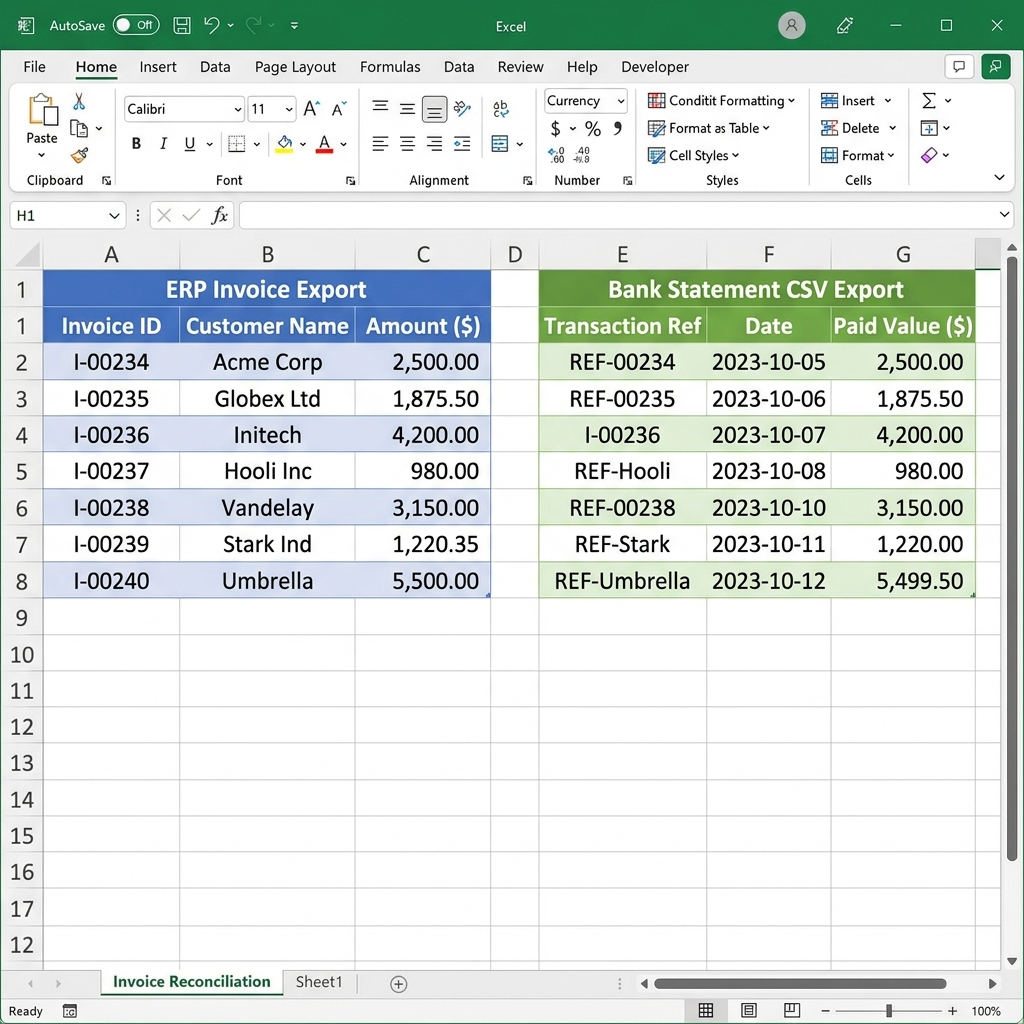Apply the red font color
The image size is (1024, 1024).
pos(325,144)
